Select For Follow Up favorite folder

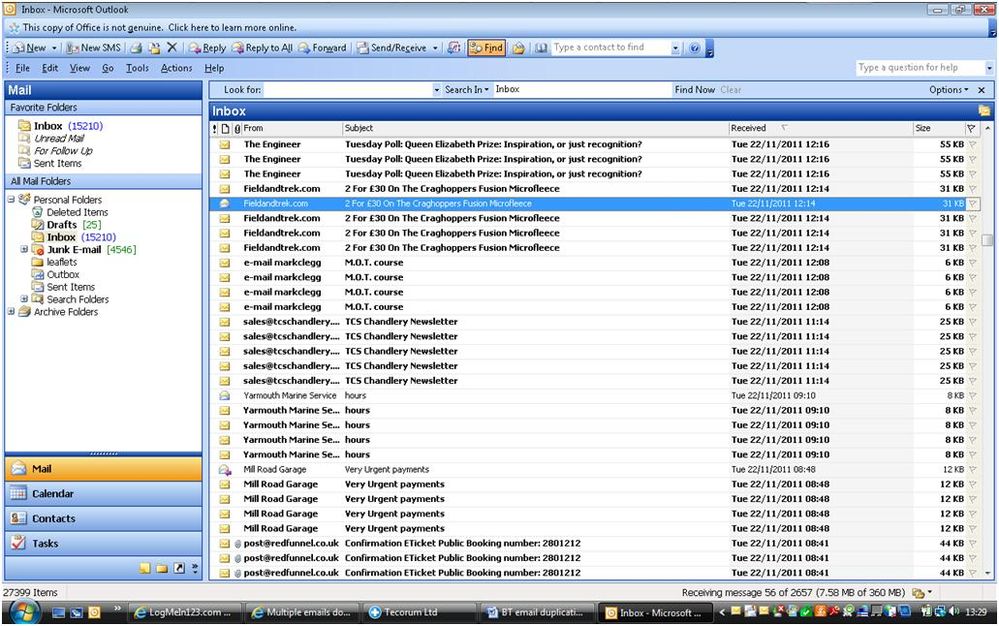click(63, 151)
